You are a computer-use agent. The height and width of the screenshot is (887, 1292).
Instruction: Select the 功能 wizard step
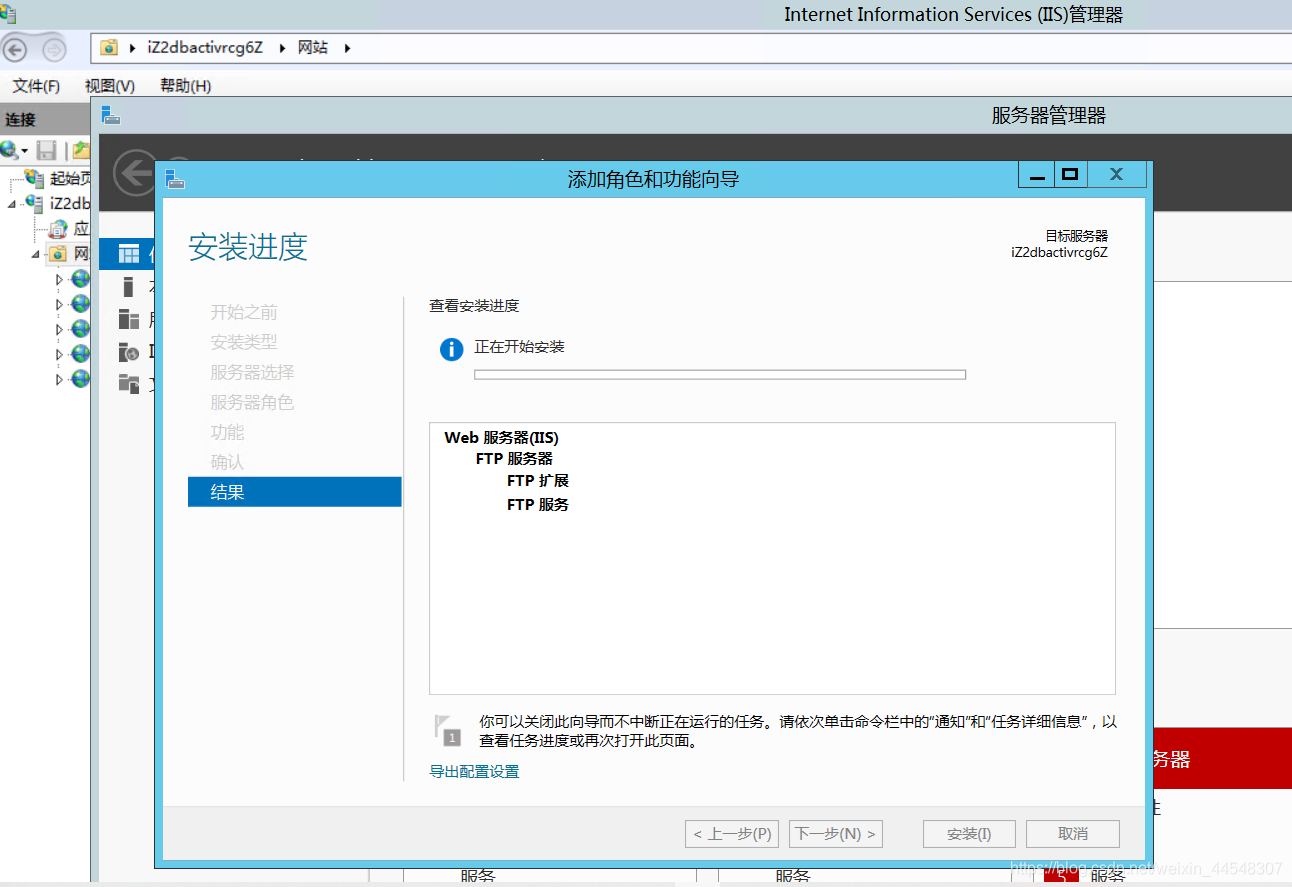click(227, 432)
